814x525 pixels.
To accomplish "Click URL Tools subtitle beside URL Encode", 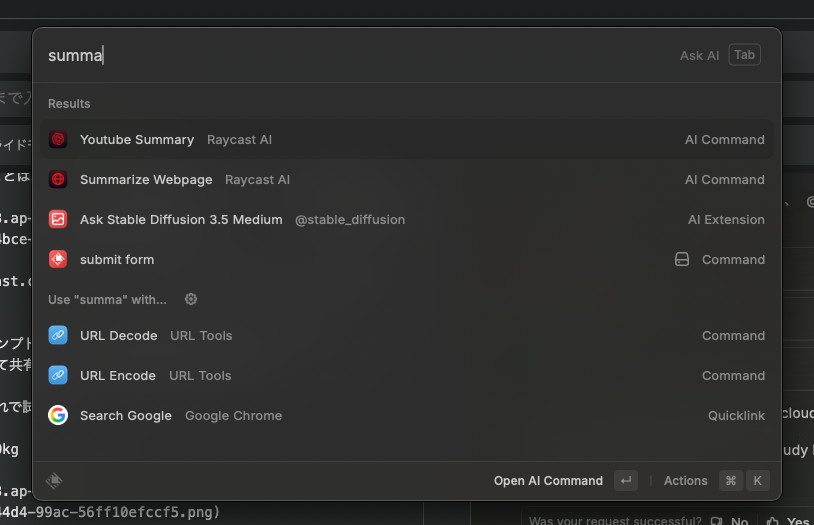I will pyautogui.click(x=200, y=375).
